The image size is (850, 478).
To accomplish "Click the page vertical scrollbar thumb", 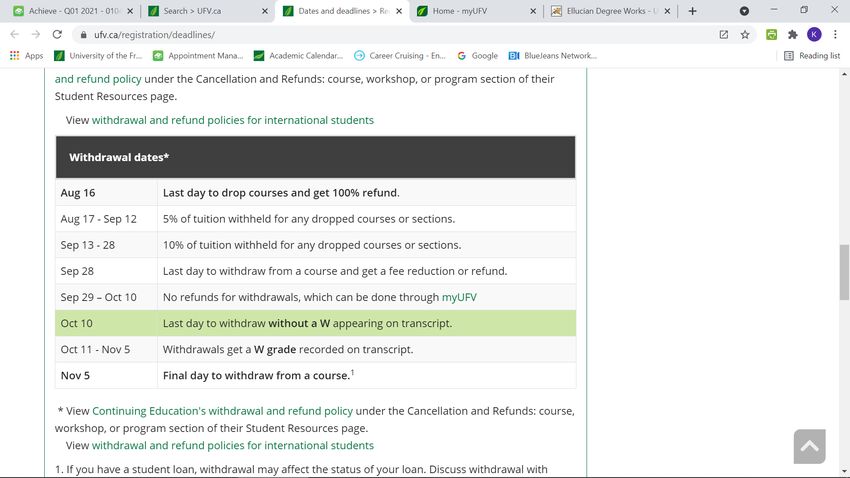I will click(844, 272).
